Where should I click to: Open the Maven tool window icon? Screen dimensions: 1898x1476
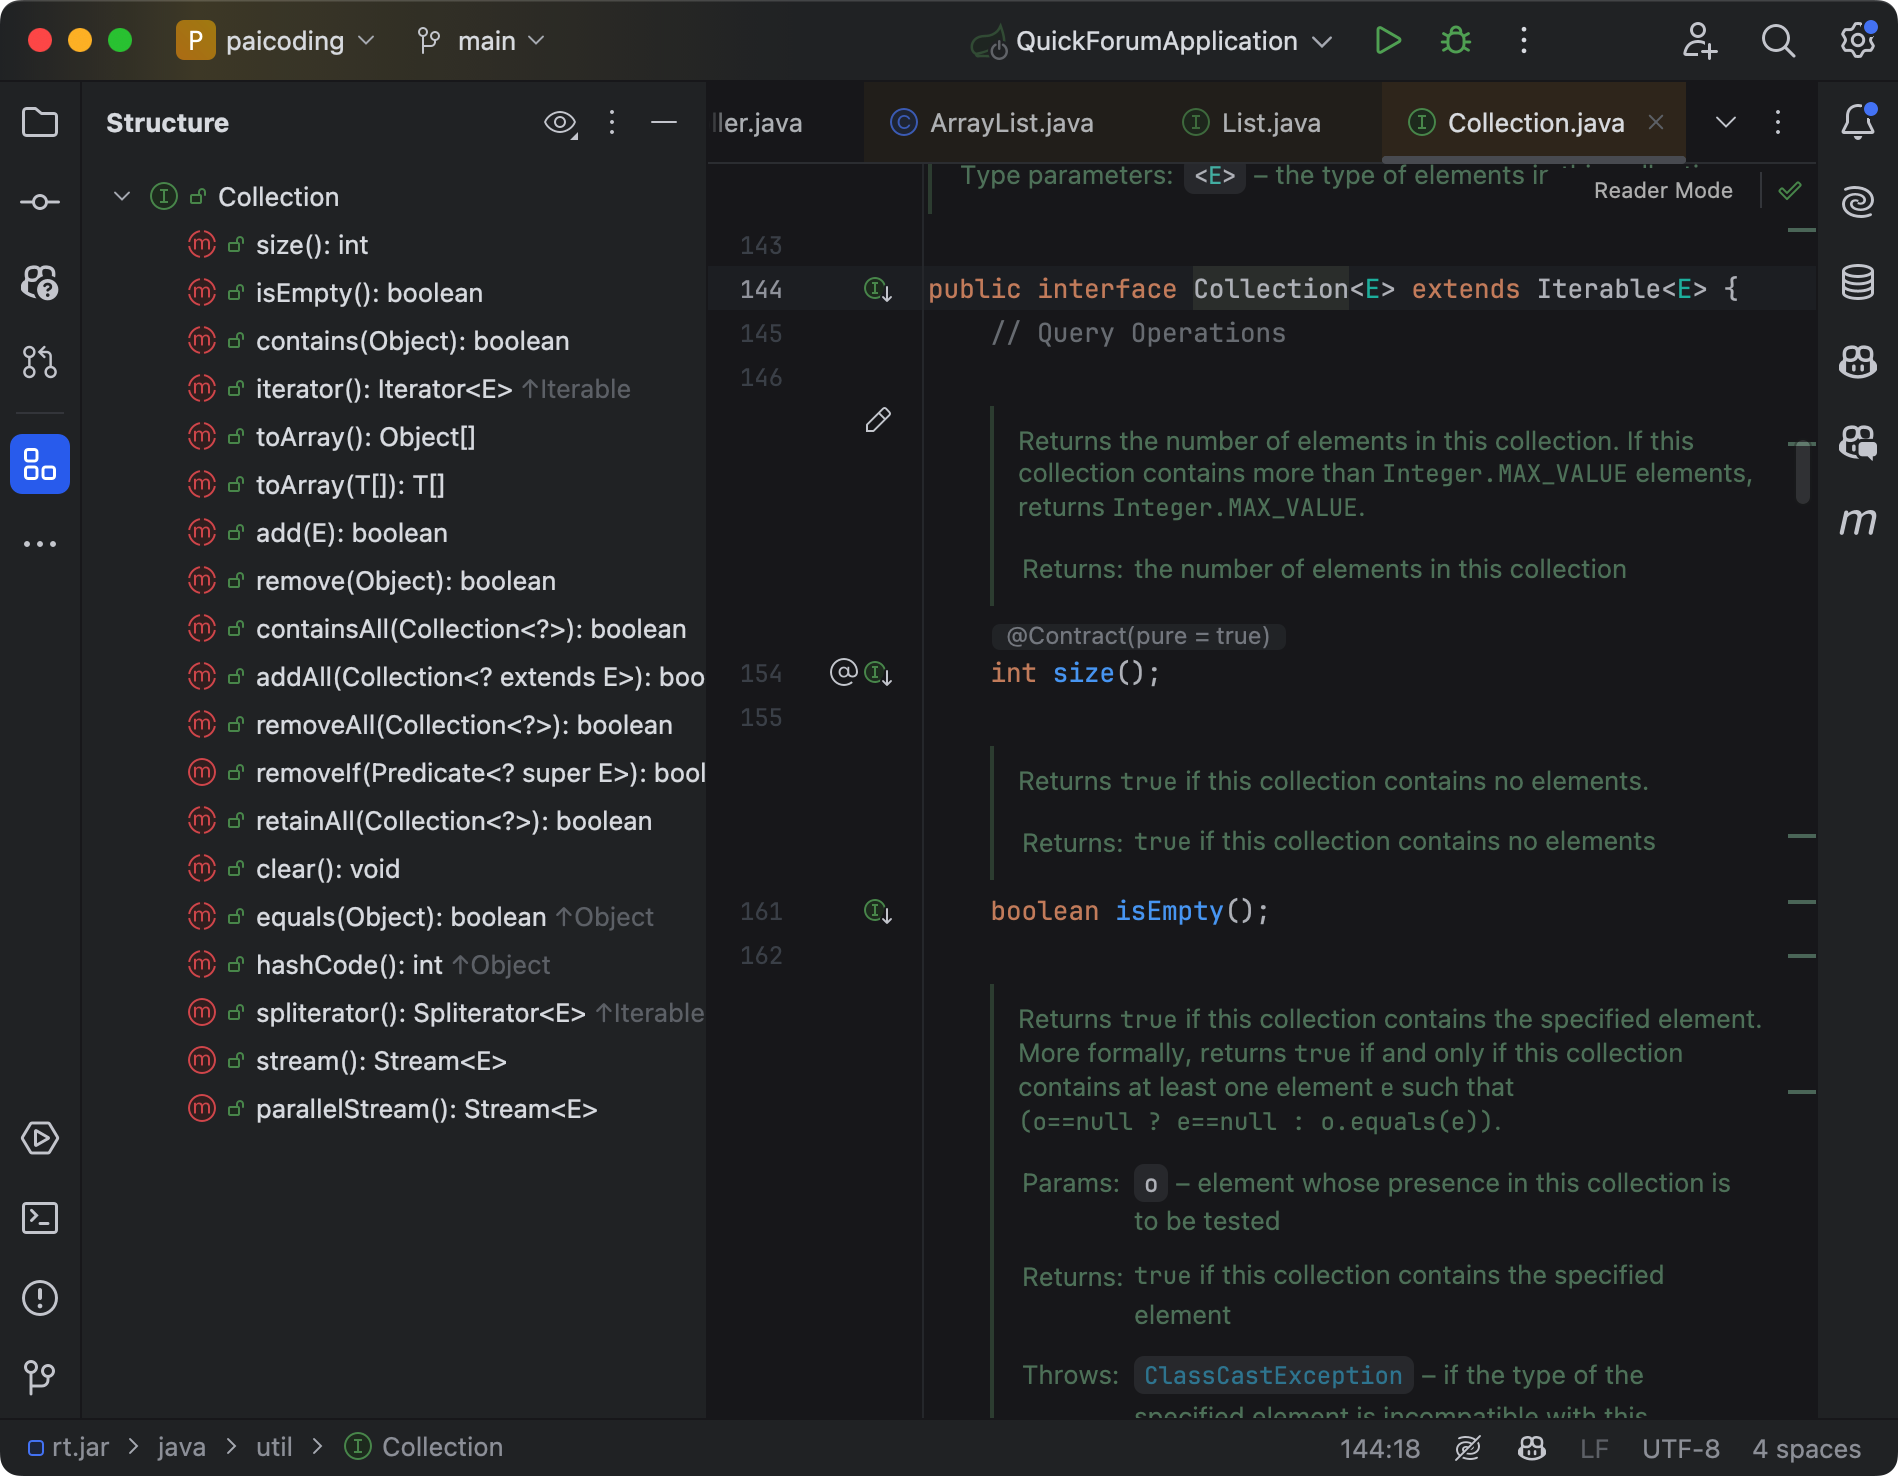point(1857,521)
